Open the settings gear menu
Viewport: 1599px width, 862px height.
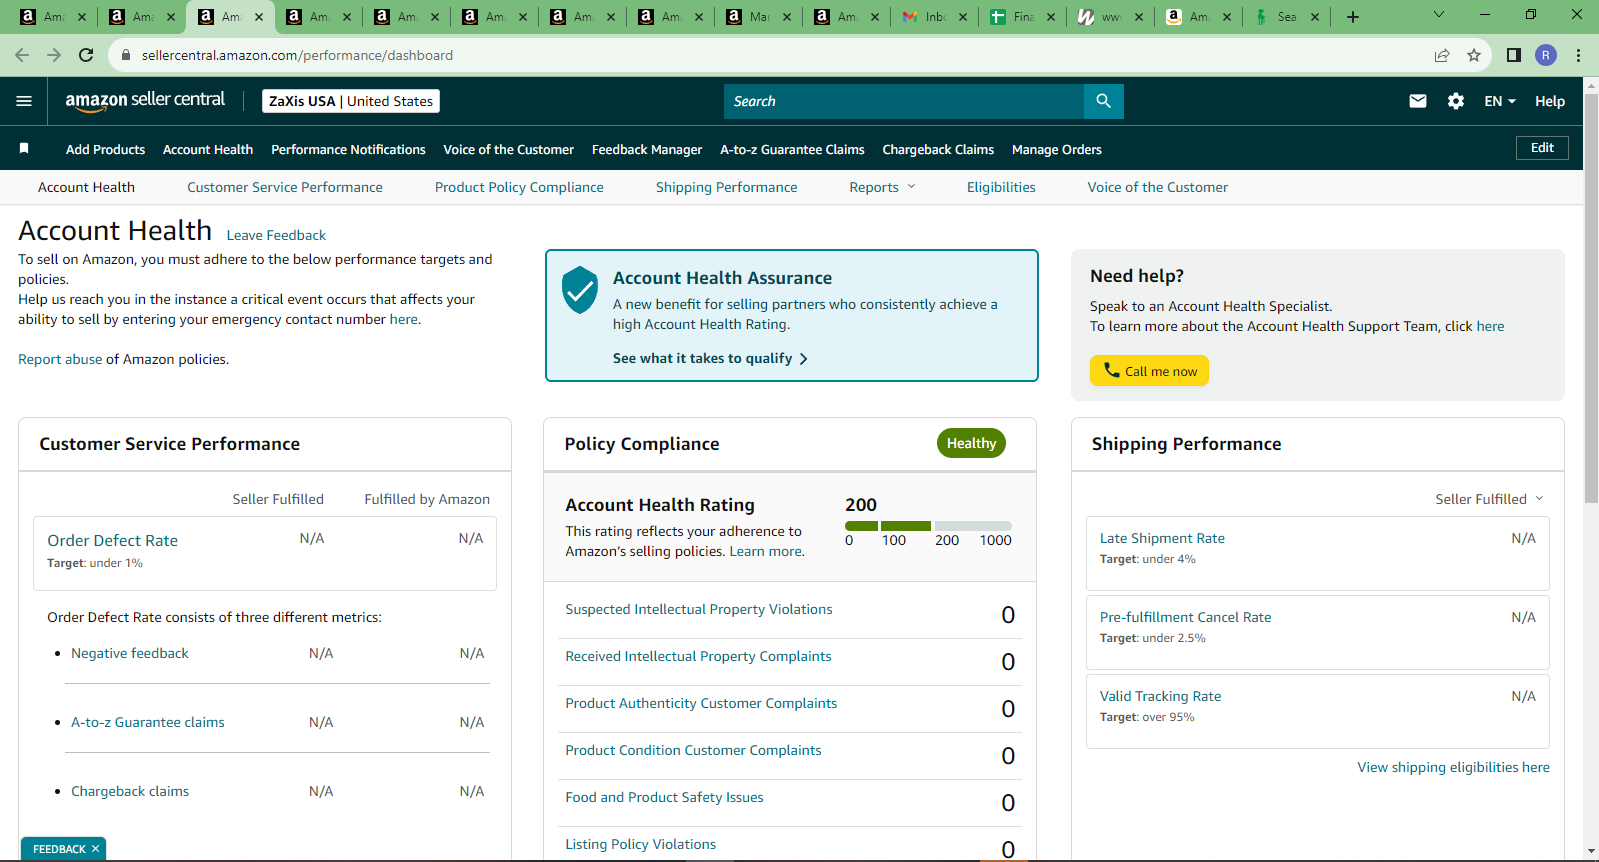pos(1456,101)
